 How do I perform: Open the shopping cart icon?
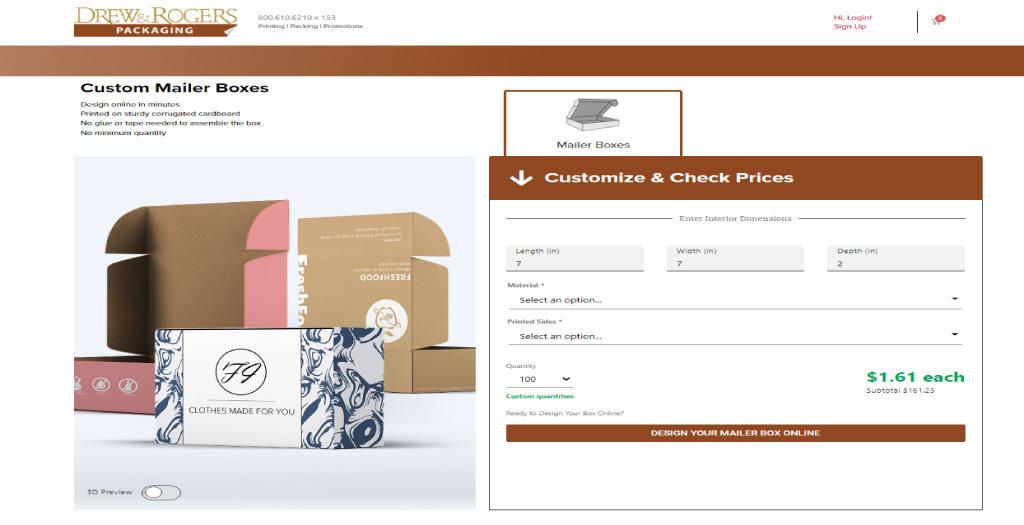point(938,20)
